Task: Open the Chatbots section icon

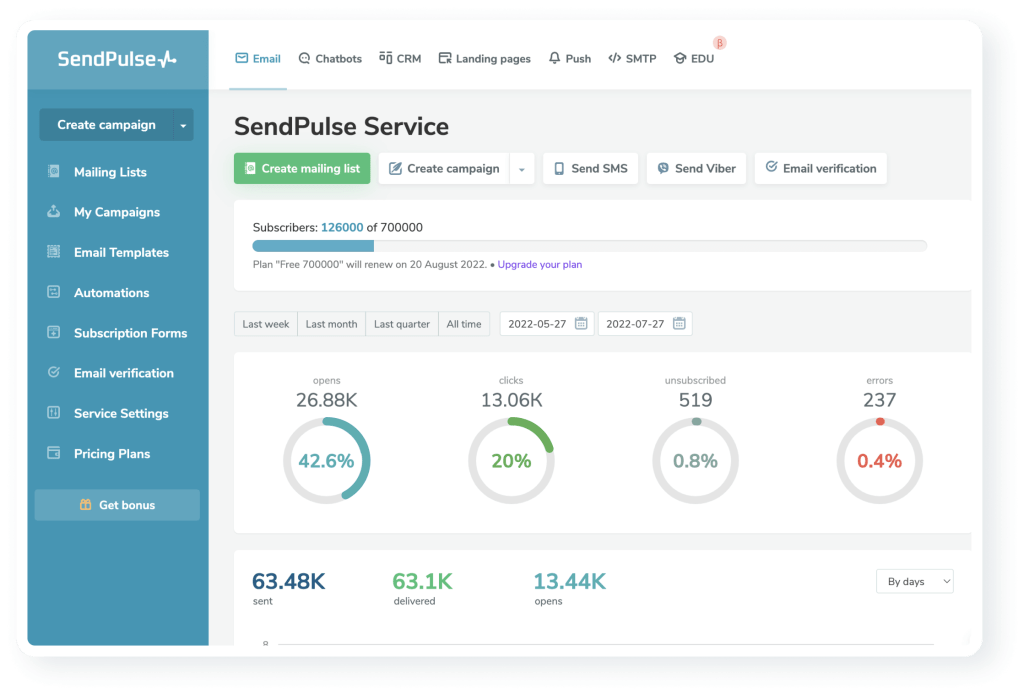Action: click(x=303, y=58)
